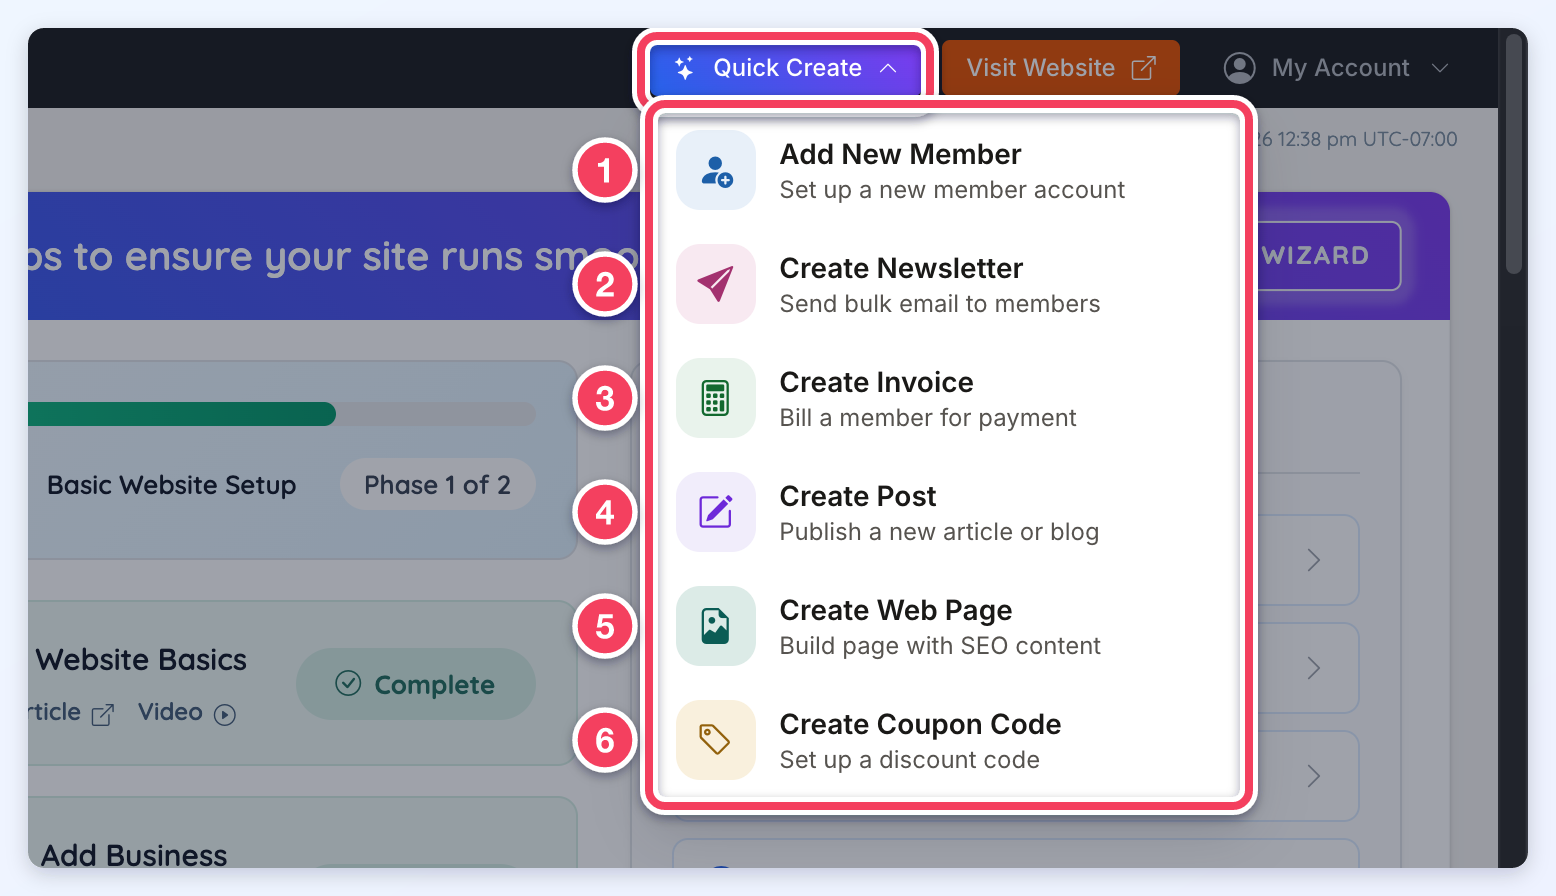Viewport: 1556px width, 896px height.
Task: Click the Add New Member person icon
Action: 716,170
